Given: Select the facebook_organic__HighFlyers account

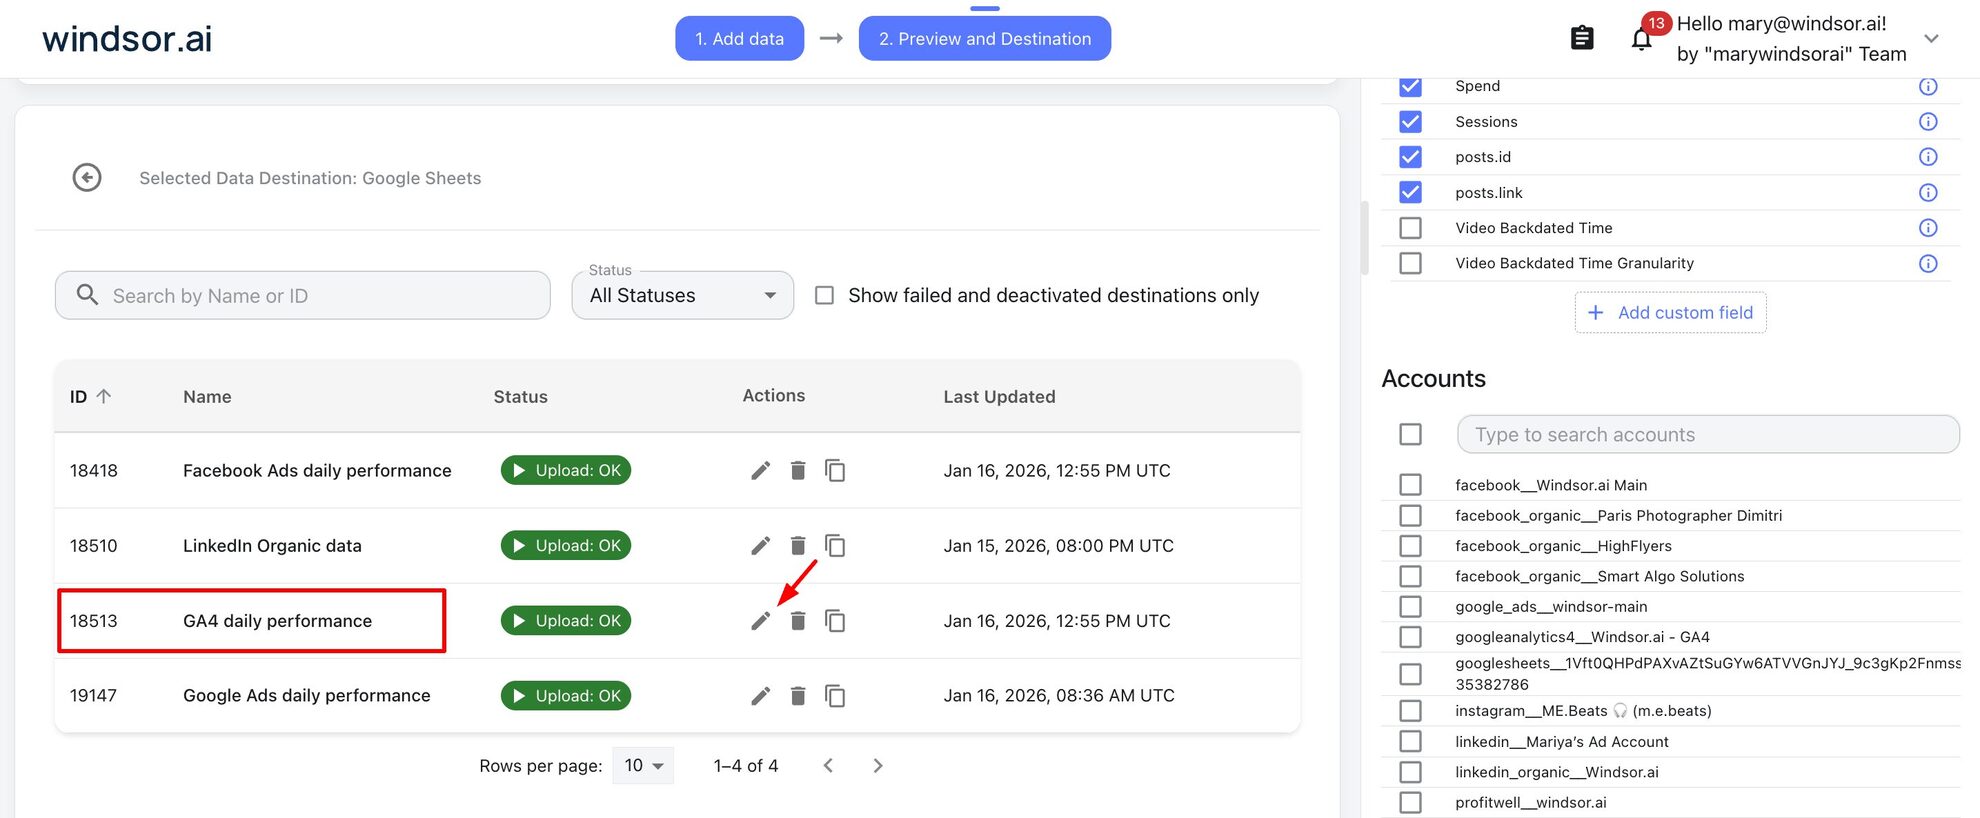Looking at the screenshot, I should tap(1410, 546).
